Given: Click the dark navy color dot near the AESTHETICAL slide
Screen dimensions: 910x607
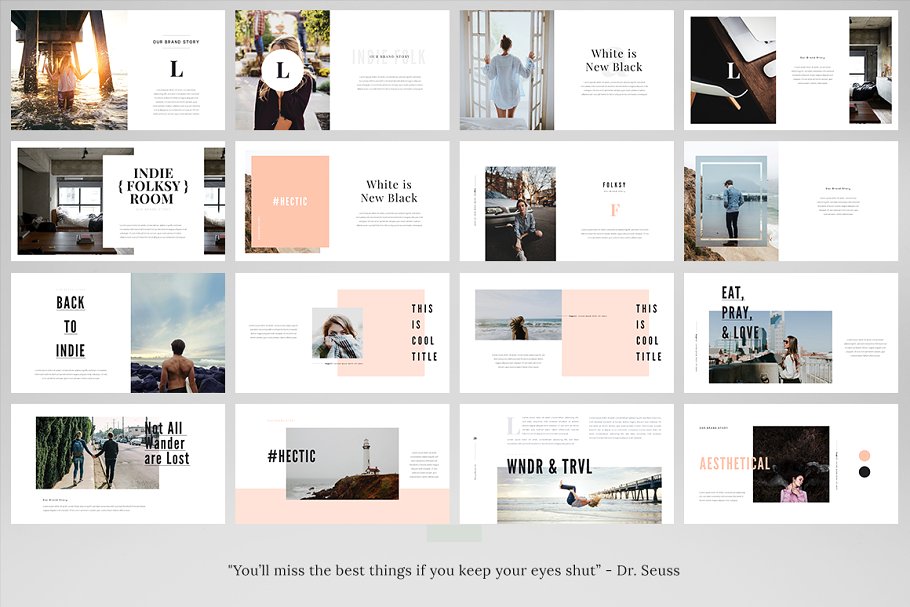Looking at the screenshot, I should click(864, 471).
